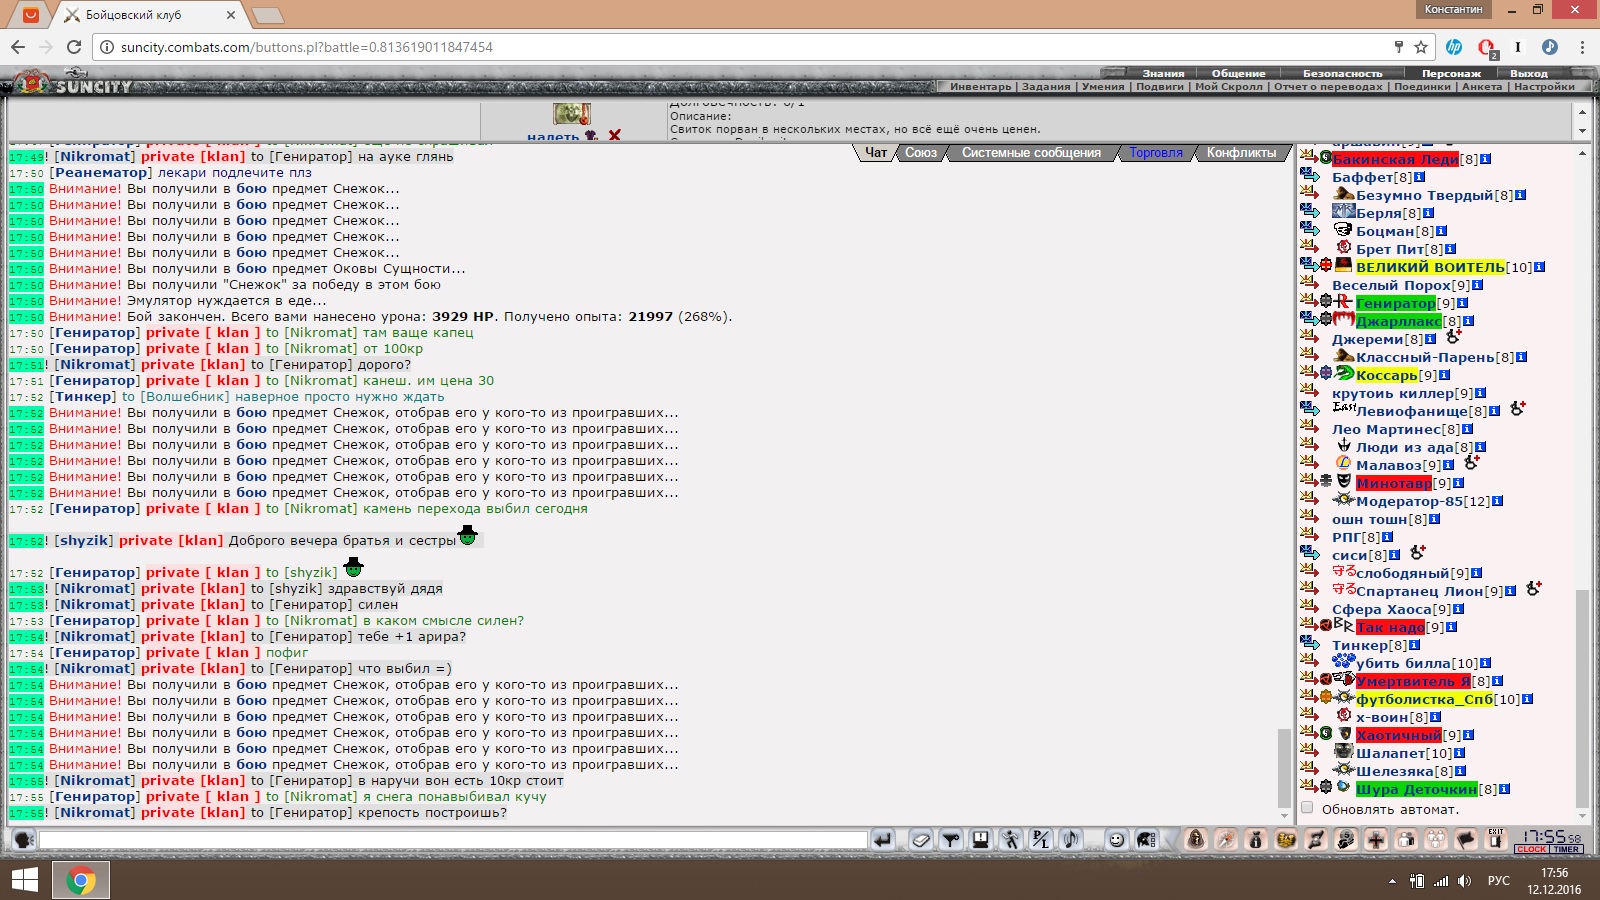Switch to TIMER mode button
The image size is (1600, 900).
point(1566,849)
